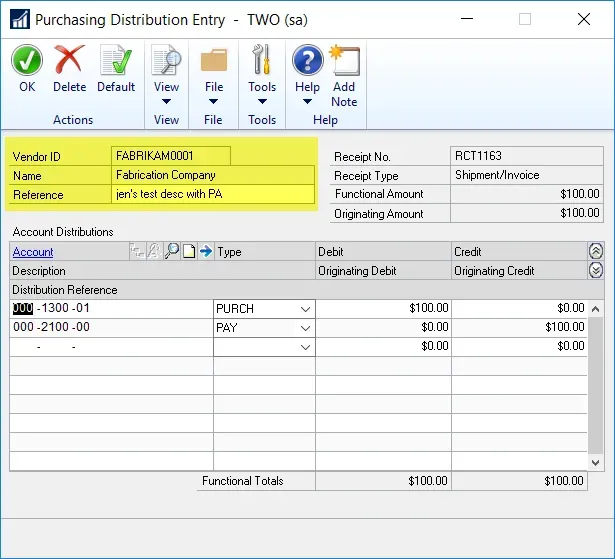Click the Default distributions icon
The height and width of the screenshot is (559, 615).
click(x=116, y=61)
